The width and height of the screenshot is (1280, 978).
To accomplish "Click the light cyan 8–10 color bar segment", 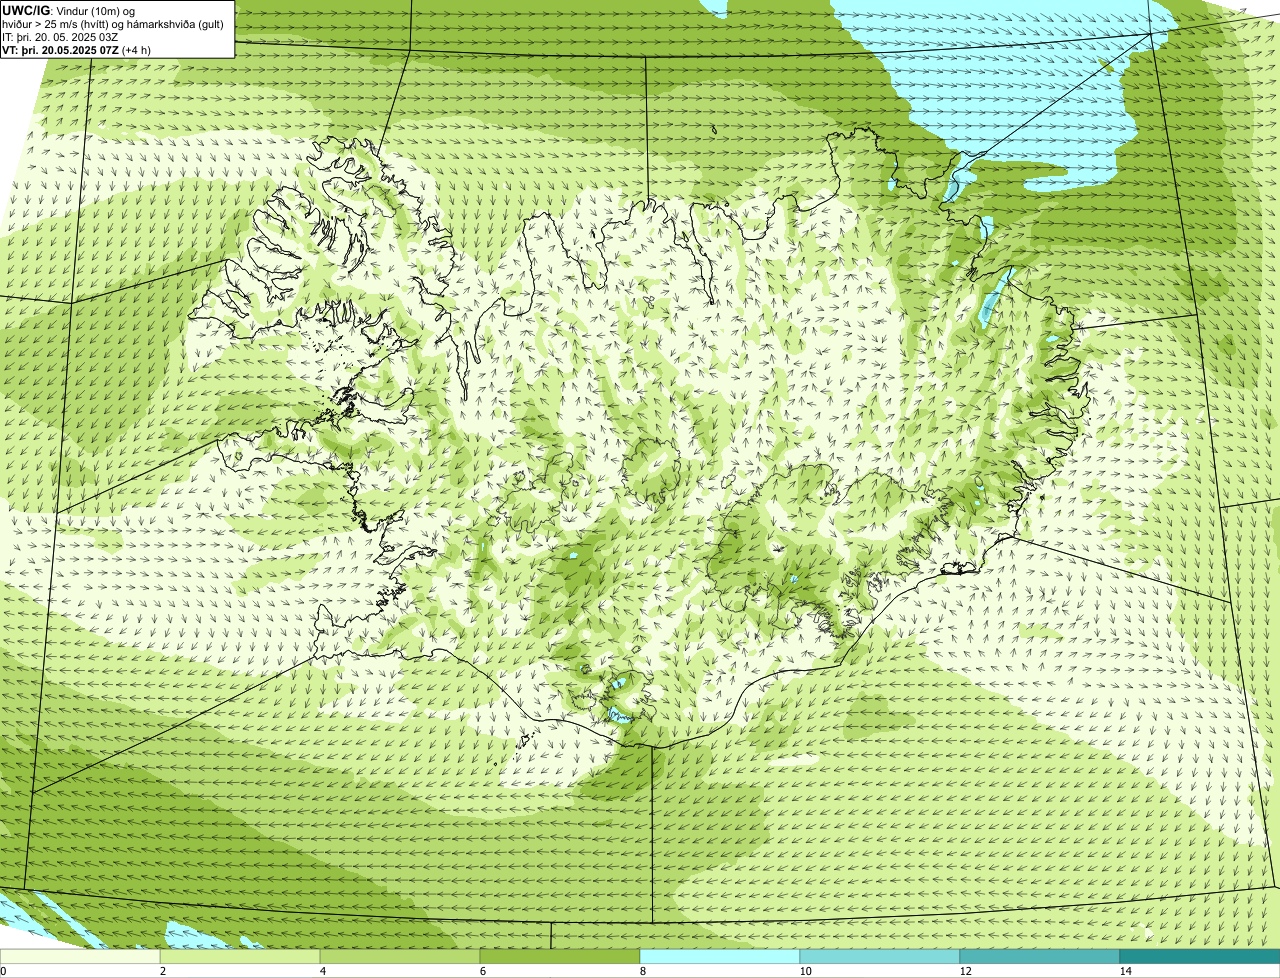I will (x=720, y=956).
